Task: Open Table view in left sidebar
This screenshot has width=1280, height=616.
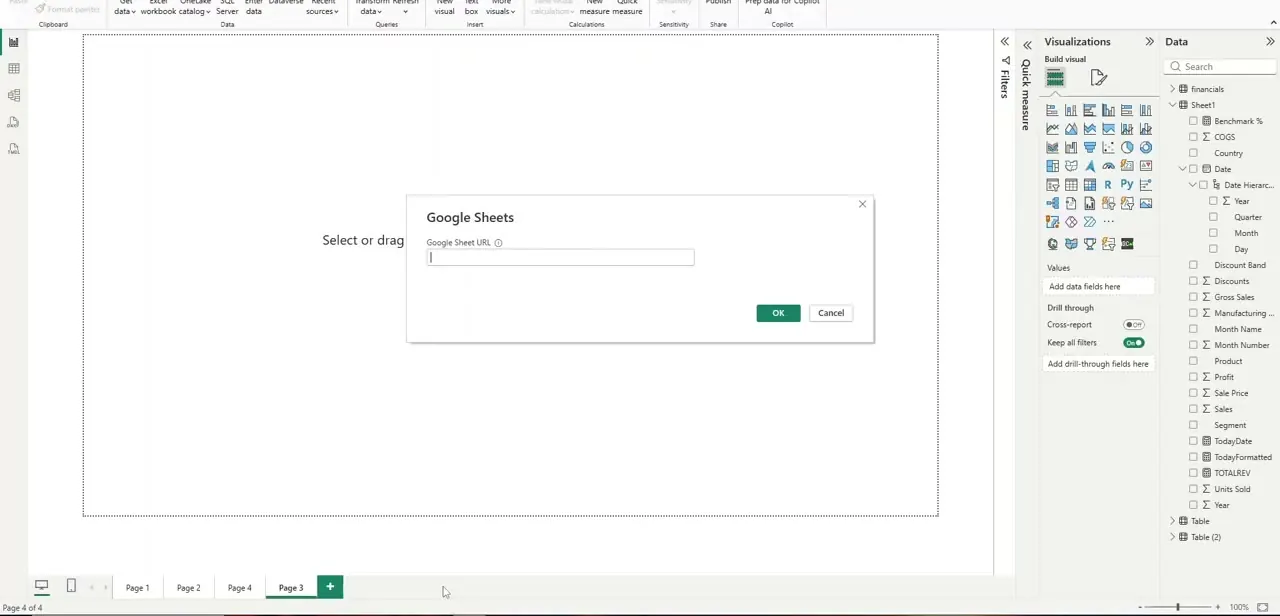Action: point(14,69)
